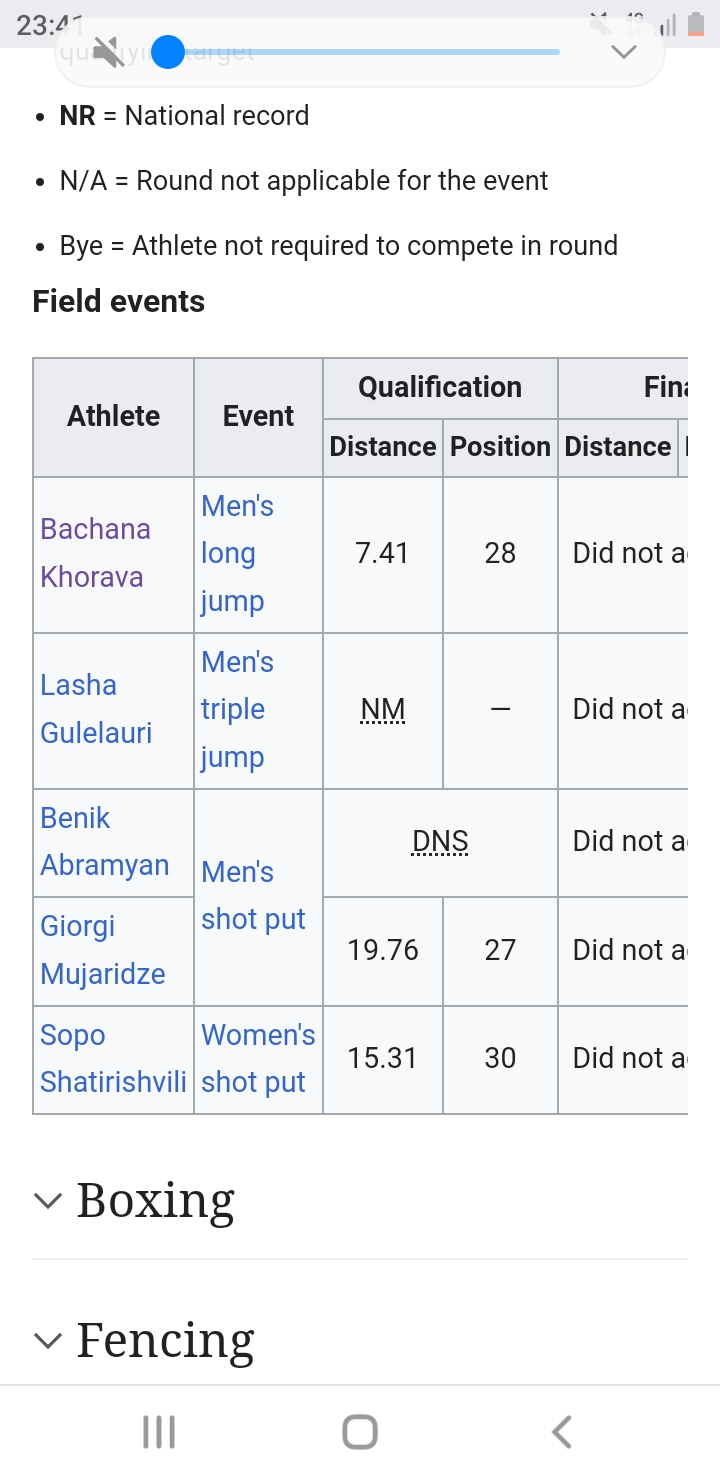Viewport: 720px width, 1480px height.
Task: Tap the muted speaker icon on volume panel
Action: coord(108,51)
